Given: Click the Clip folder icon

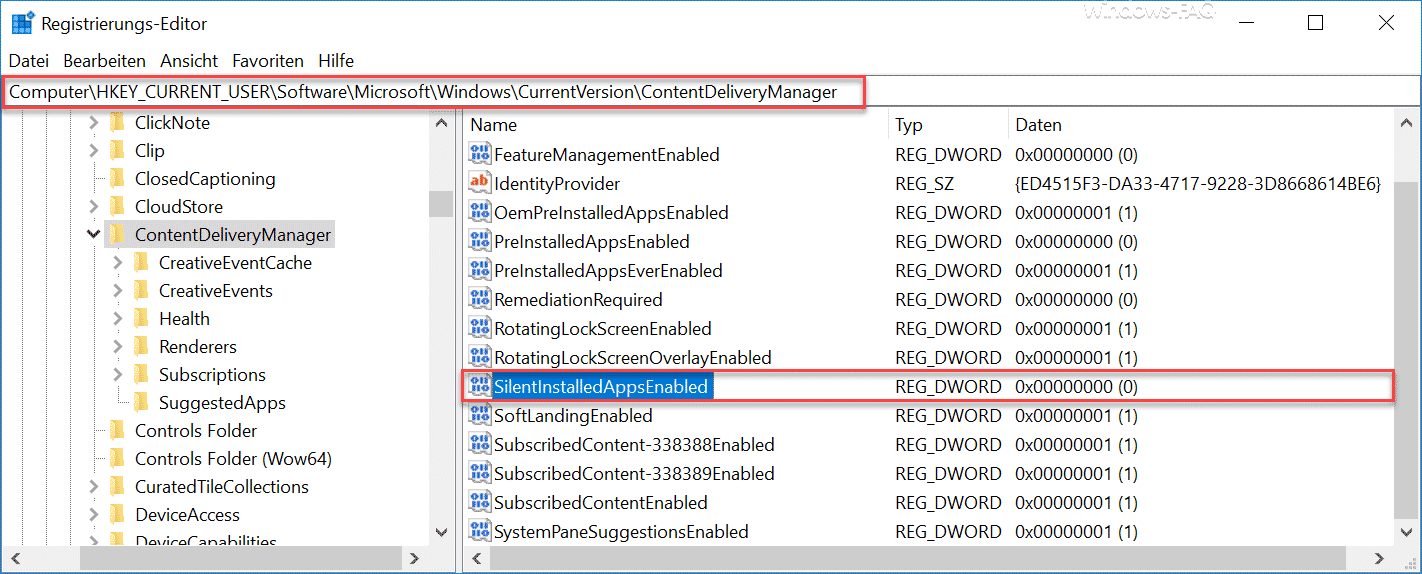Looking at the screenshot, I should [117, 151].
